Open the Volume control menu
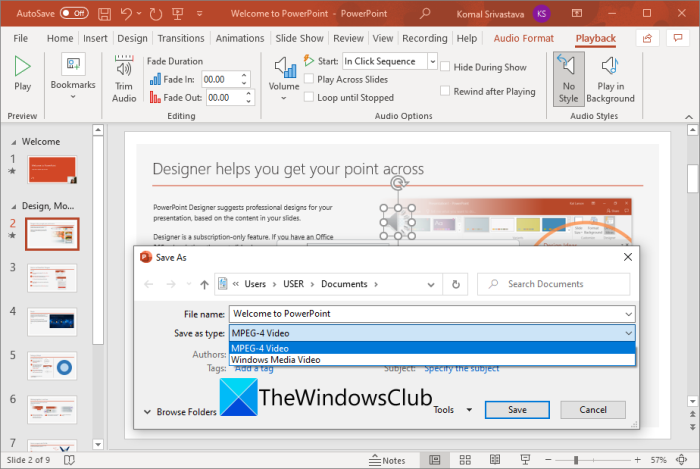 pos(284,79)
